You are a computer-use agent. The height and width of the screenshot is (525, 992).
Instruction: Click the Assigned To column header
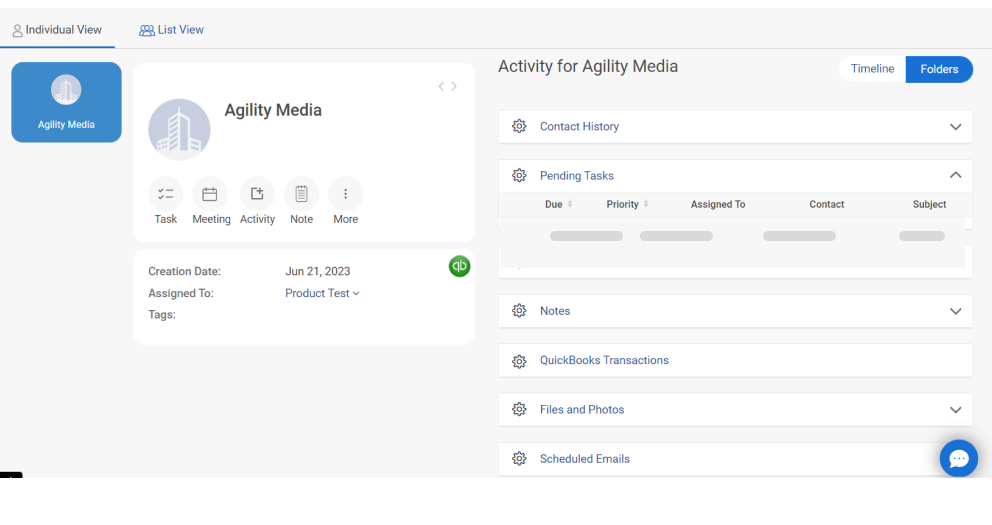[717, 204]
